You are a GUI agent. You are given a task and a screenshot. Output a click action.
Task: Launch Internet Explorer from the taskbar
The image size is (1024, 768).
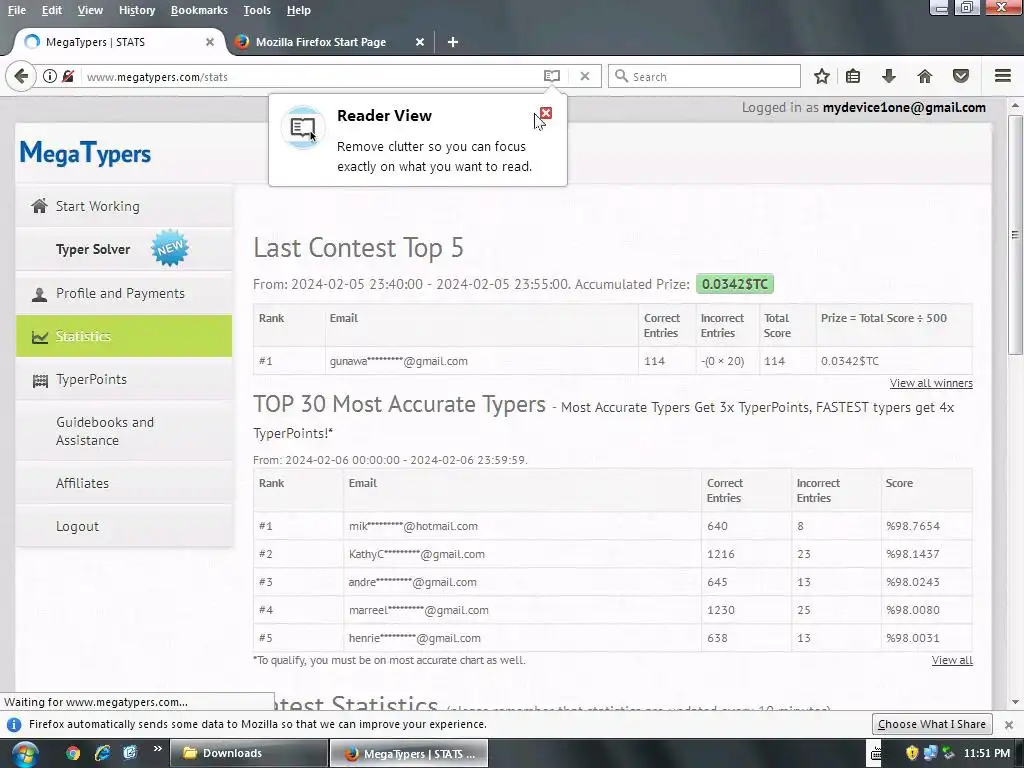click(103, 753)
